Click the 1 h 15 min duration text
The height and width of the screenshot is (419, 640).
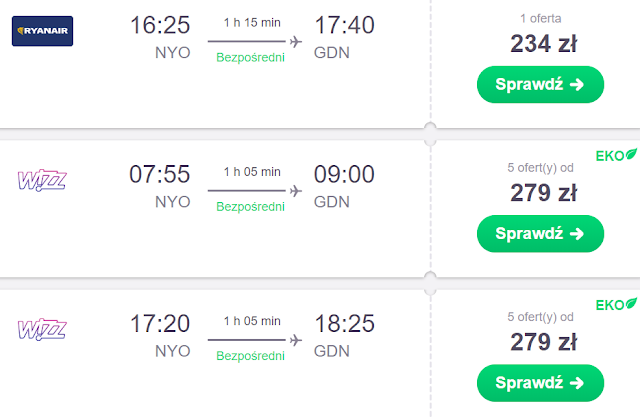pos(251,23)
